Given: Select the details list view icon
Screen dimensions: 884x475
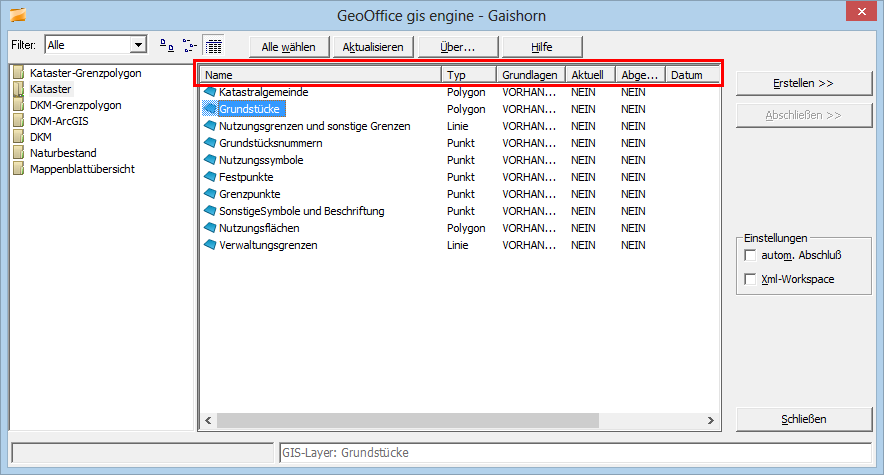Looking at the screenshot, I should [214, 46].
